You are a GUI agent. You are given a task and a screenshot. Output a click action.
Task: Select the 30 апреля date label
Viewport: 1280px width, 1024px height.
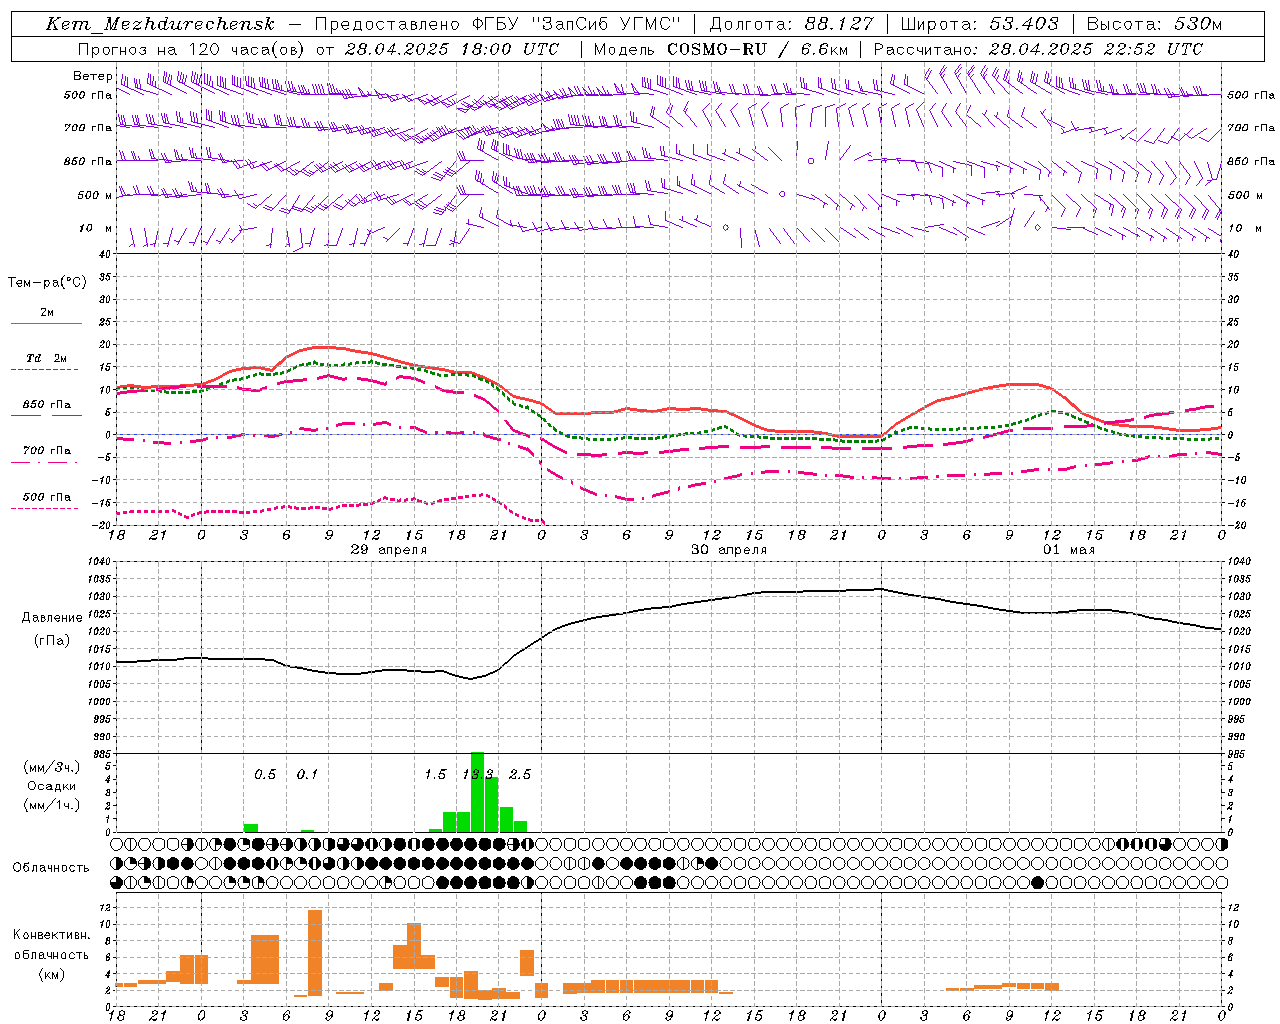coord(729,550)
